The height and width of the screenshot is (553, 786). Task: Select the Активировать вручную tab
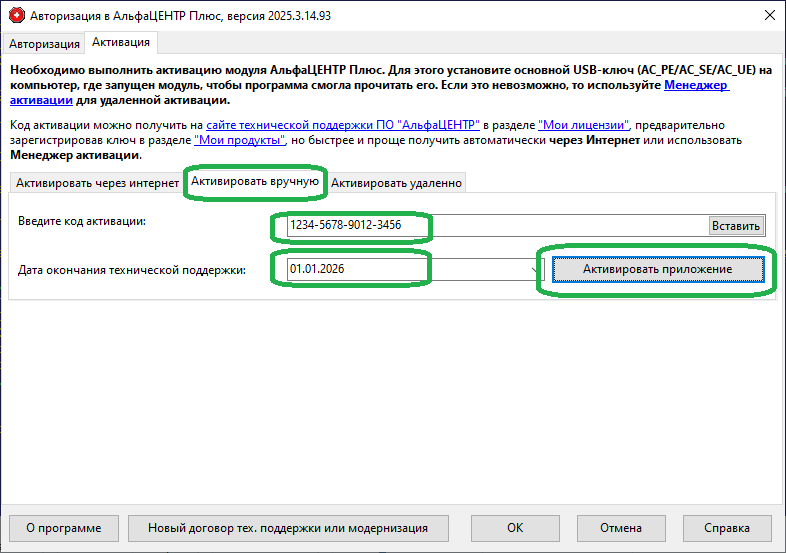point(255,181)
